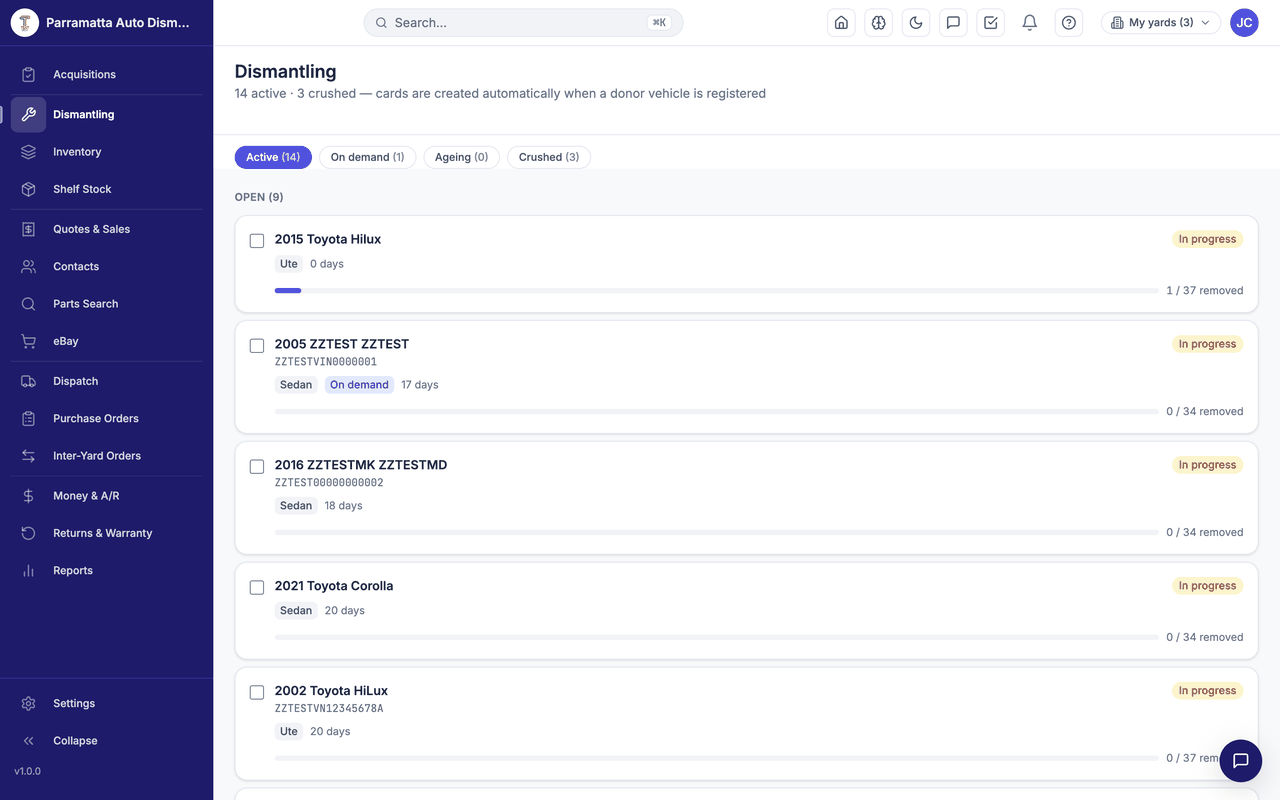Click the "18 days" age label
The height and width of the screenshot is (800, 1280).
pyautogui.click(x=343, y=506)
